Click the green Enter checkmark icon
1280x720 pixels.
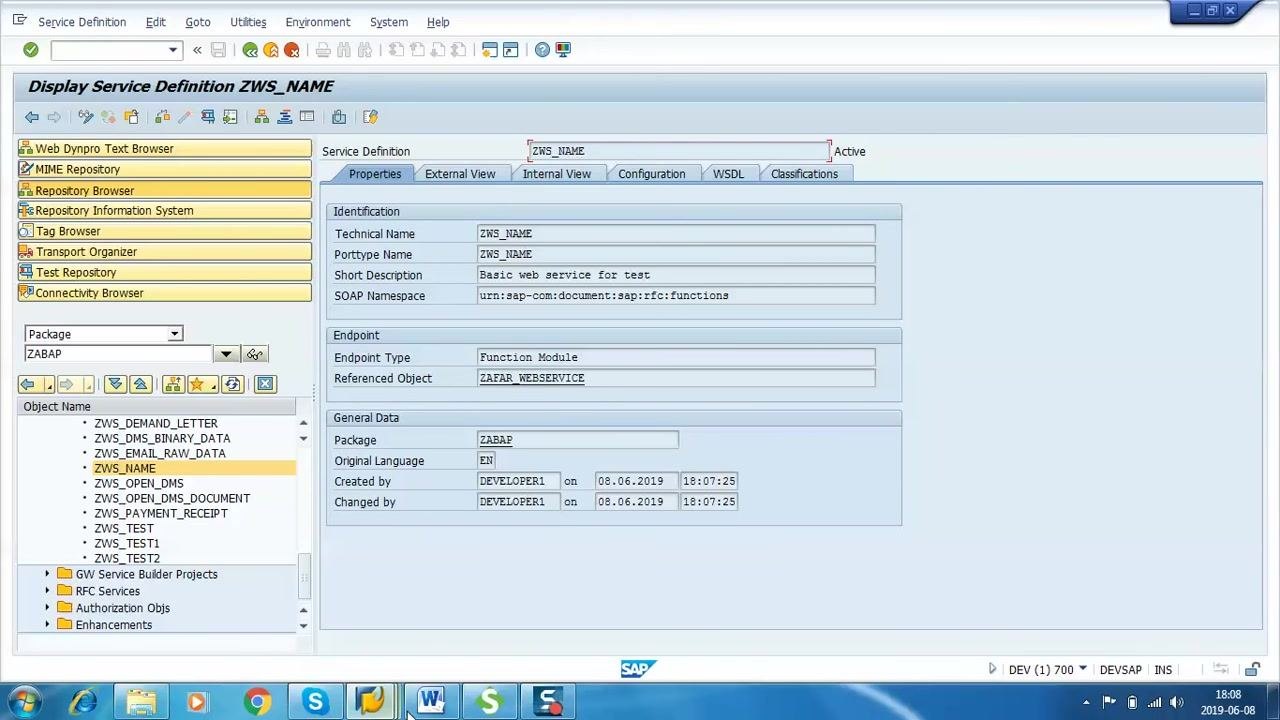pos(31,50)
